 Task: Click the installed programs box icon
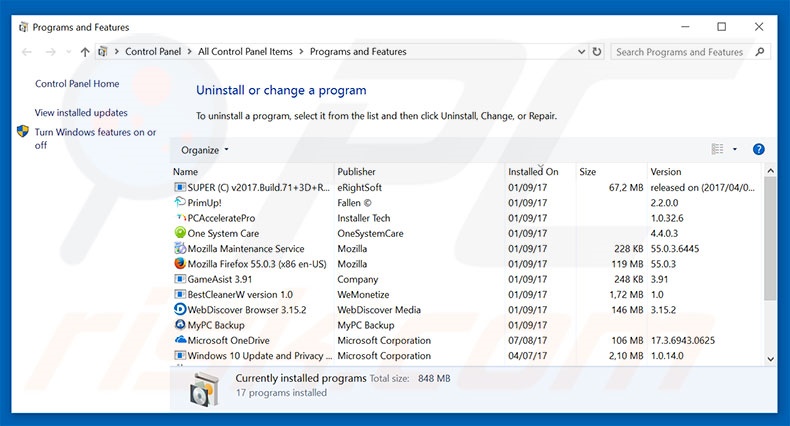point(205,389)
